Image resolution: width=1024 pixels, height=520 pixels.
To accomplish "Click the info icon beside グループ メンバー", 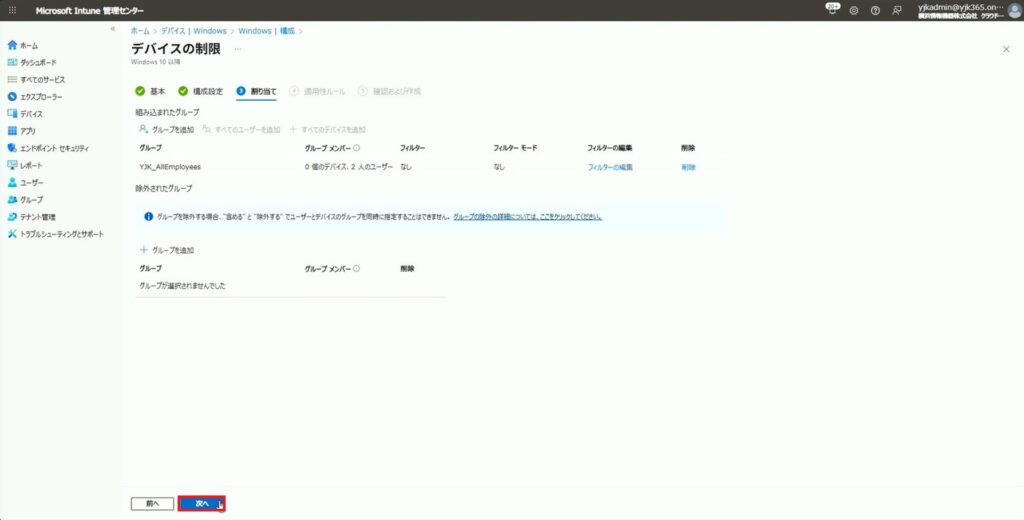I will (357, 148).
